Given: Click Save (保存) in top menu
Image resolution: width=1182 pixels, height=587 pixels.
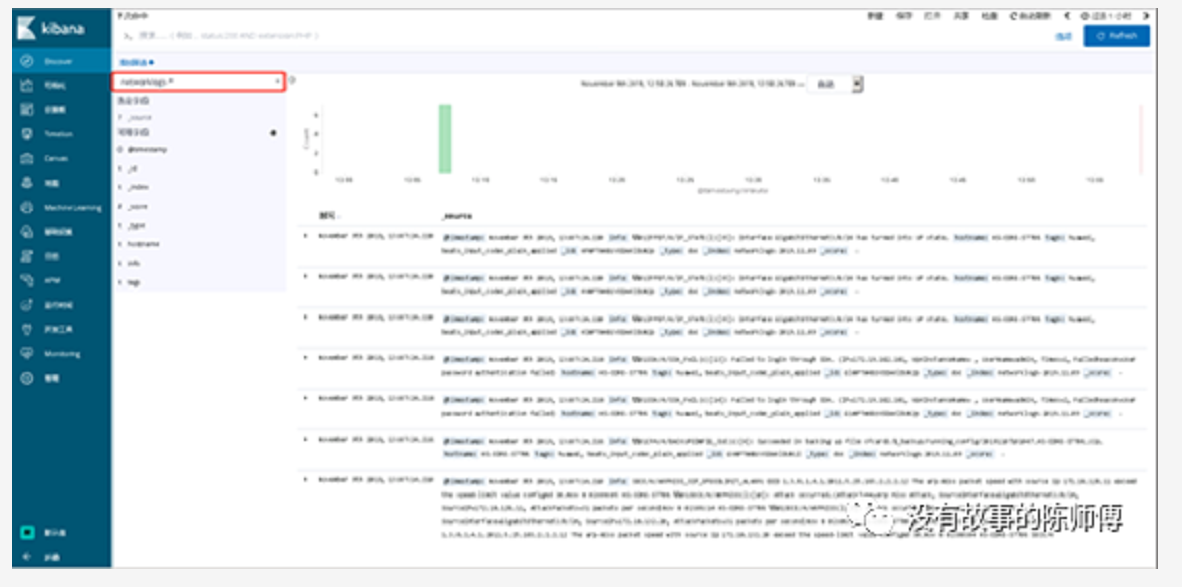Looking at the screenshot, I should 903,16.
